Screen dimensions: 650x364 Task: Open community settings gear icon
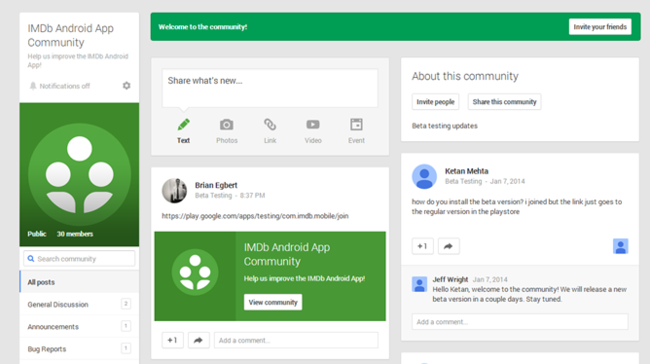click(126, 85)
